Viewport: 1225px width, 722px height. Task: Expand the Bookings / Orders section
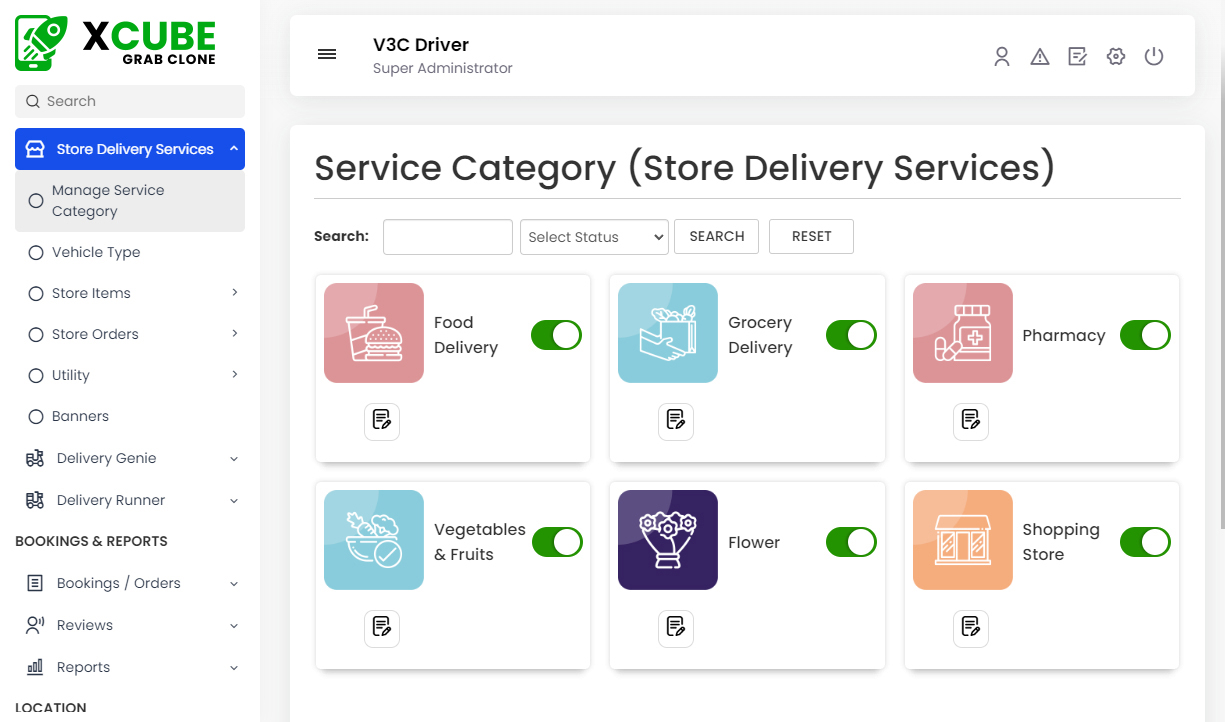tap(116, 583)
